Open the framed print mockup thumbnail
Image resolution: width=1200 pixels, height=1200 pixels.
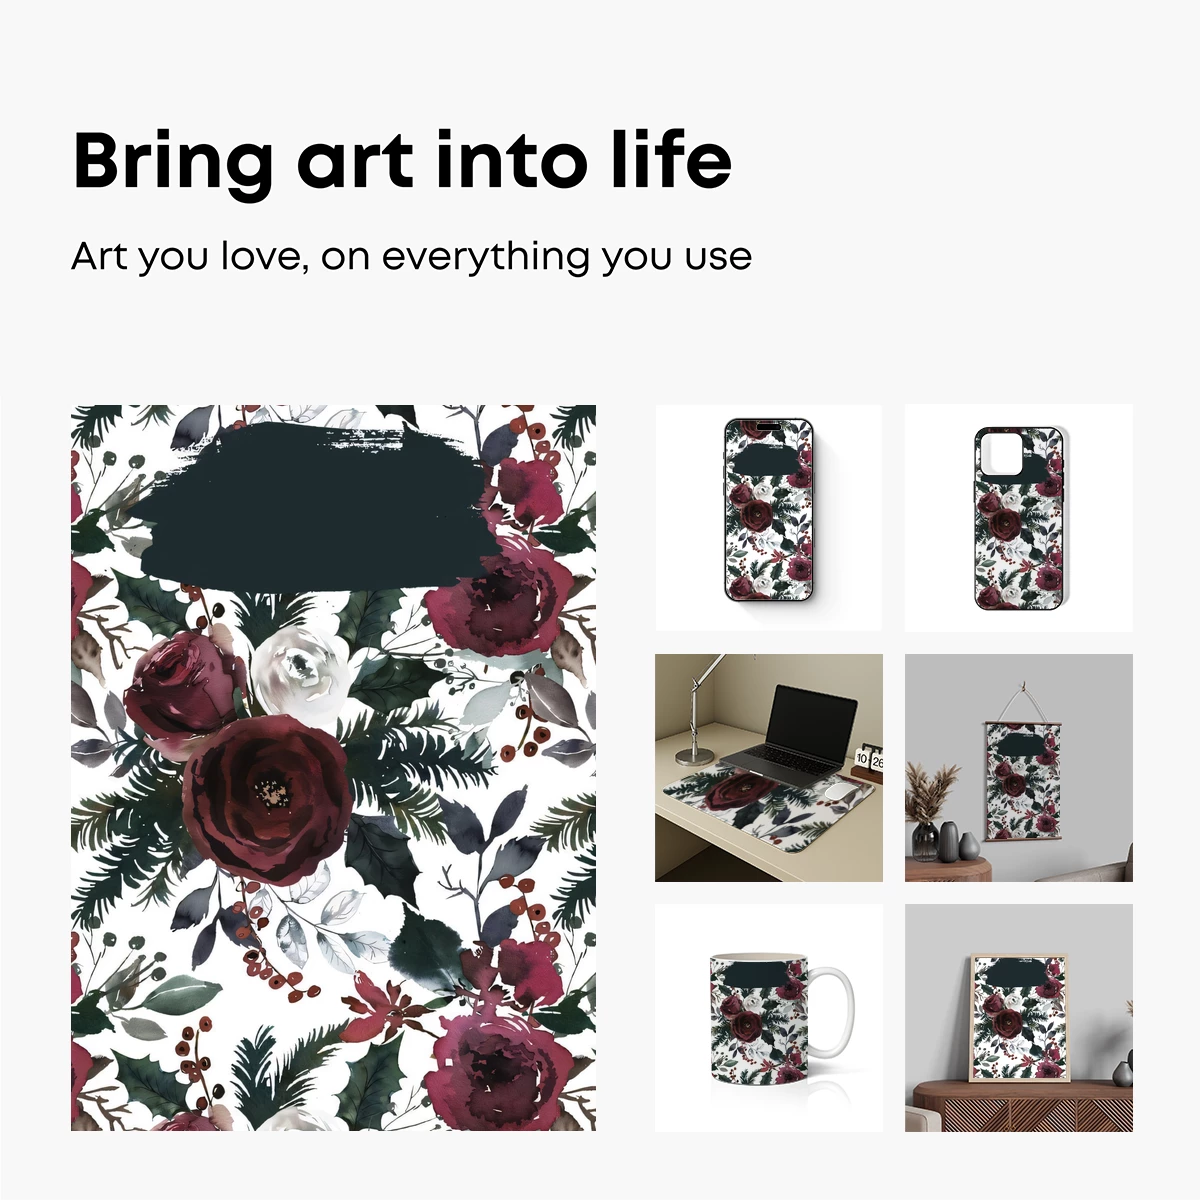click(x=1019, y=1018)
